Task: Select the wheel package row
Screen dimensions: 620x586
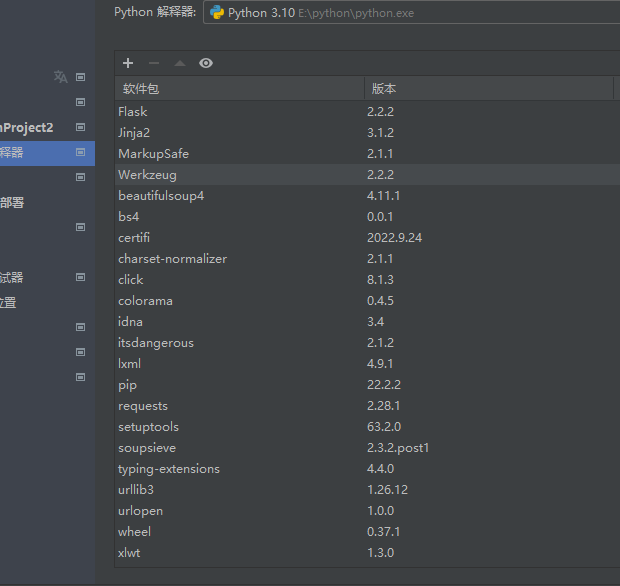Action: point(367,531)
